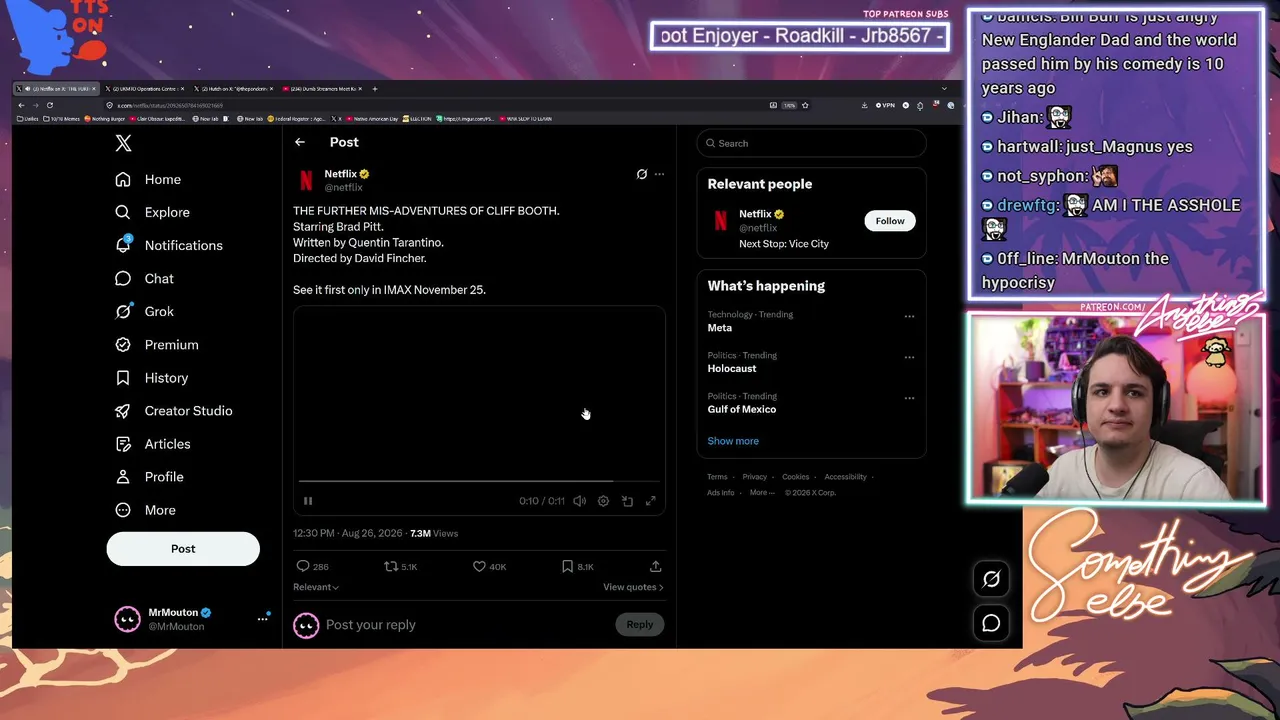Open options for the Holocaust trend
The height and width of the screenshot is (720, 1280).
pos(909,357)
